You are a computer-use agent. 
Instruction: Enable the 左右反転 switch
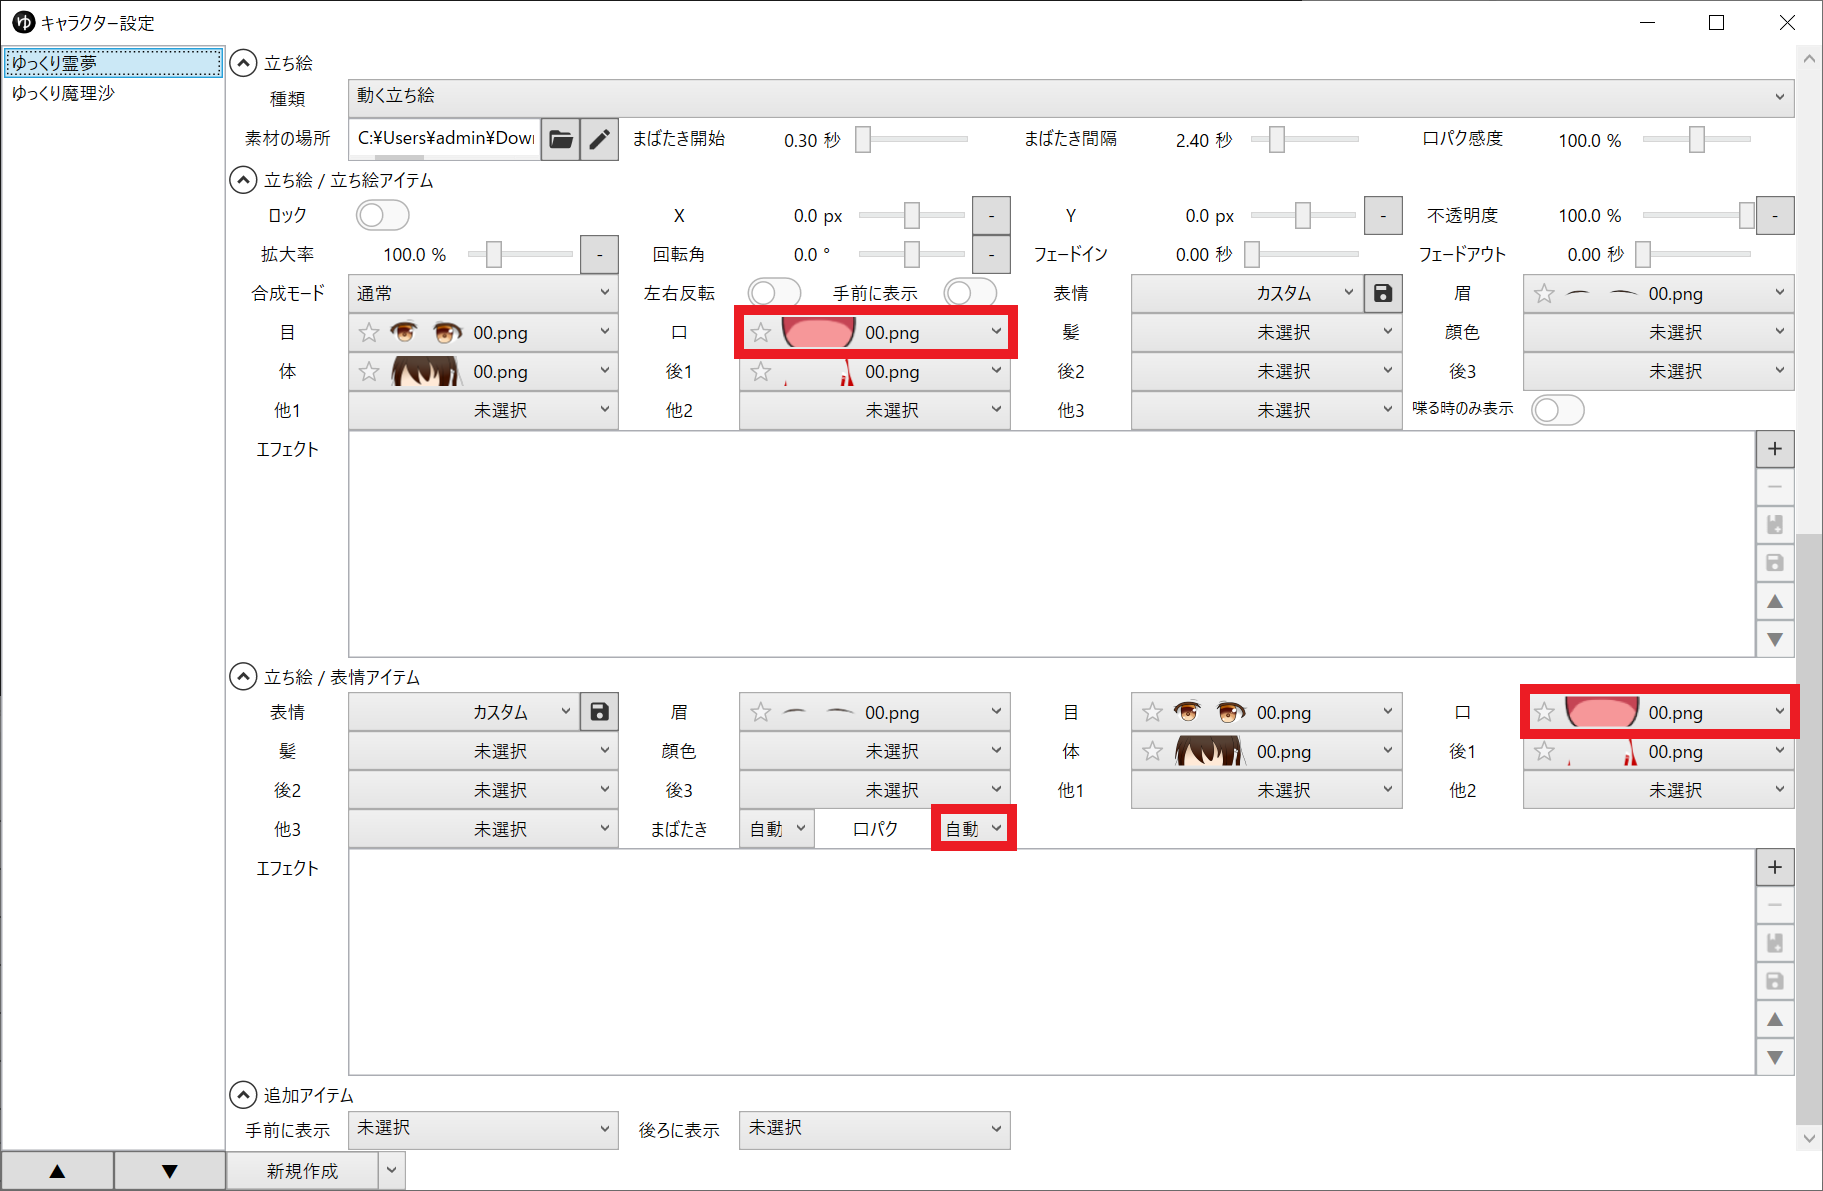click(774, 293)
